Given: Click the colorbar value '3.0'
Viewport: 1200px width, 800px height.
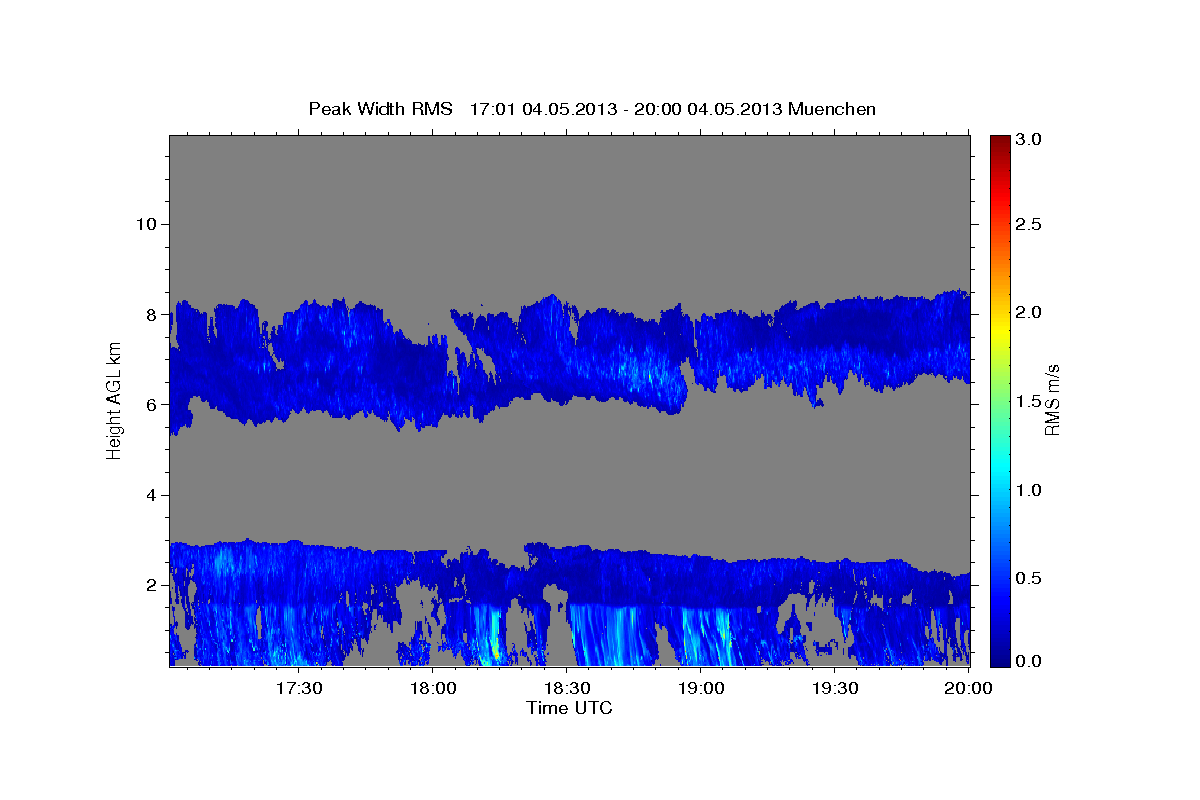Looking at the screenshot, I should tap(1029, 140).
